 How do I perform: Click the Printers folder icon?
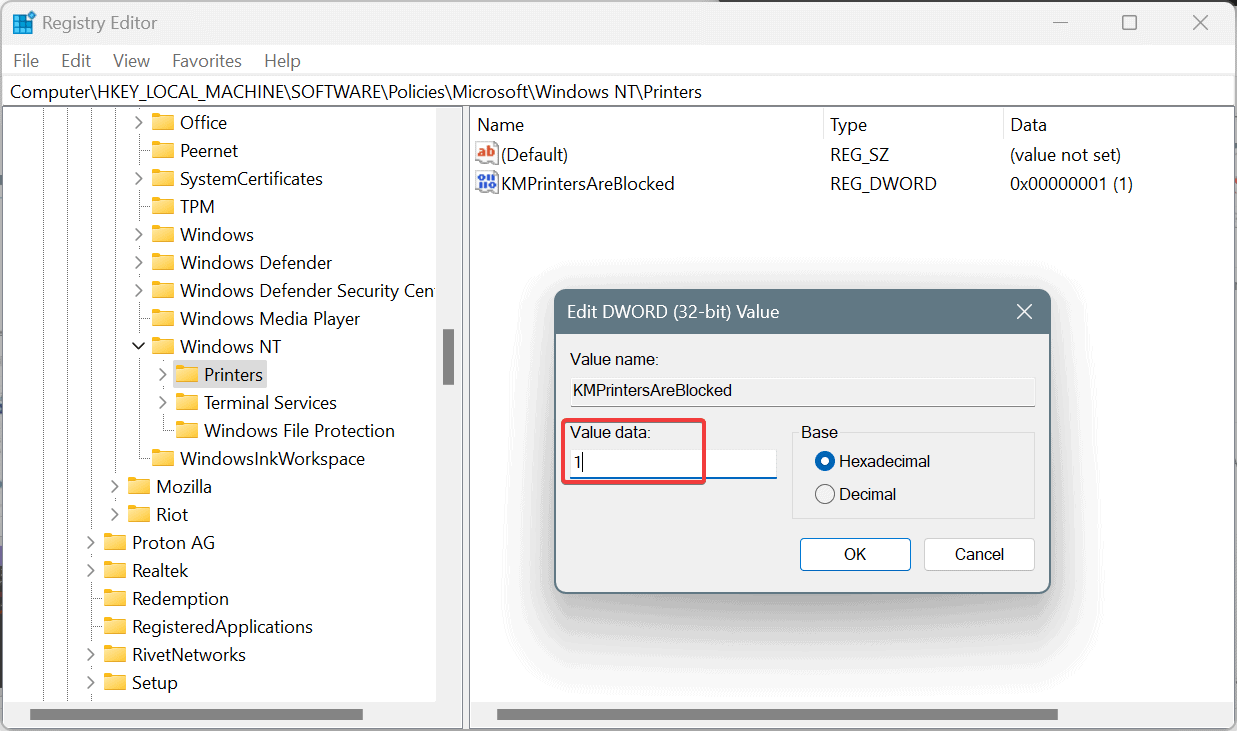point(187,374)
